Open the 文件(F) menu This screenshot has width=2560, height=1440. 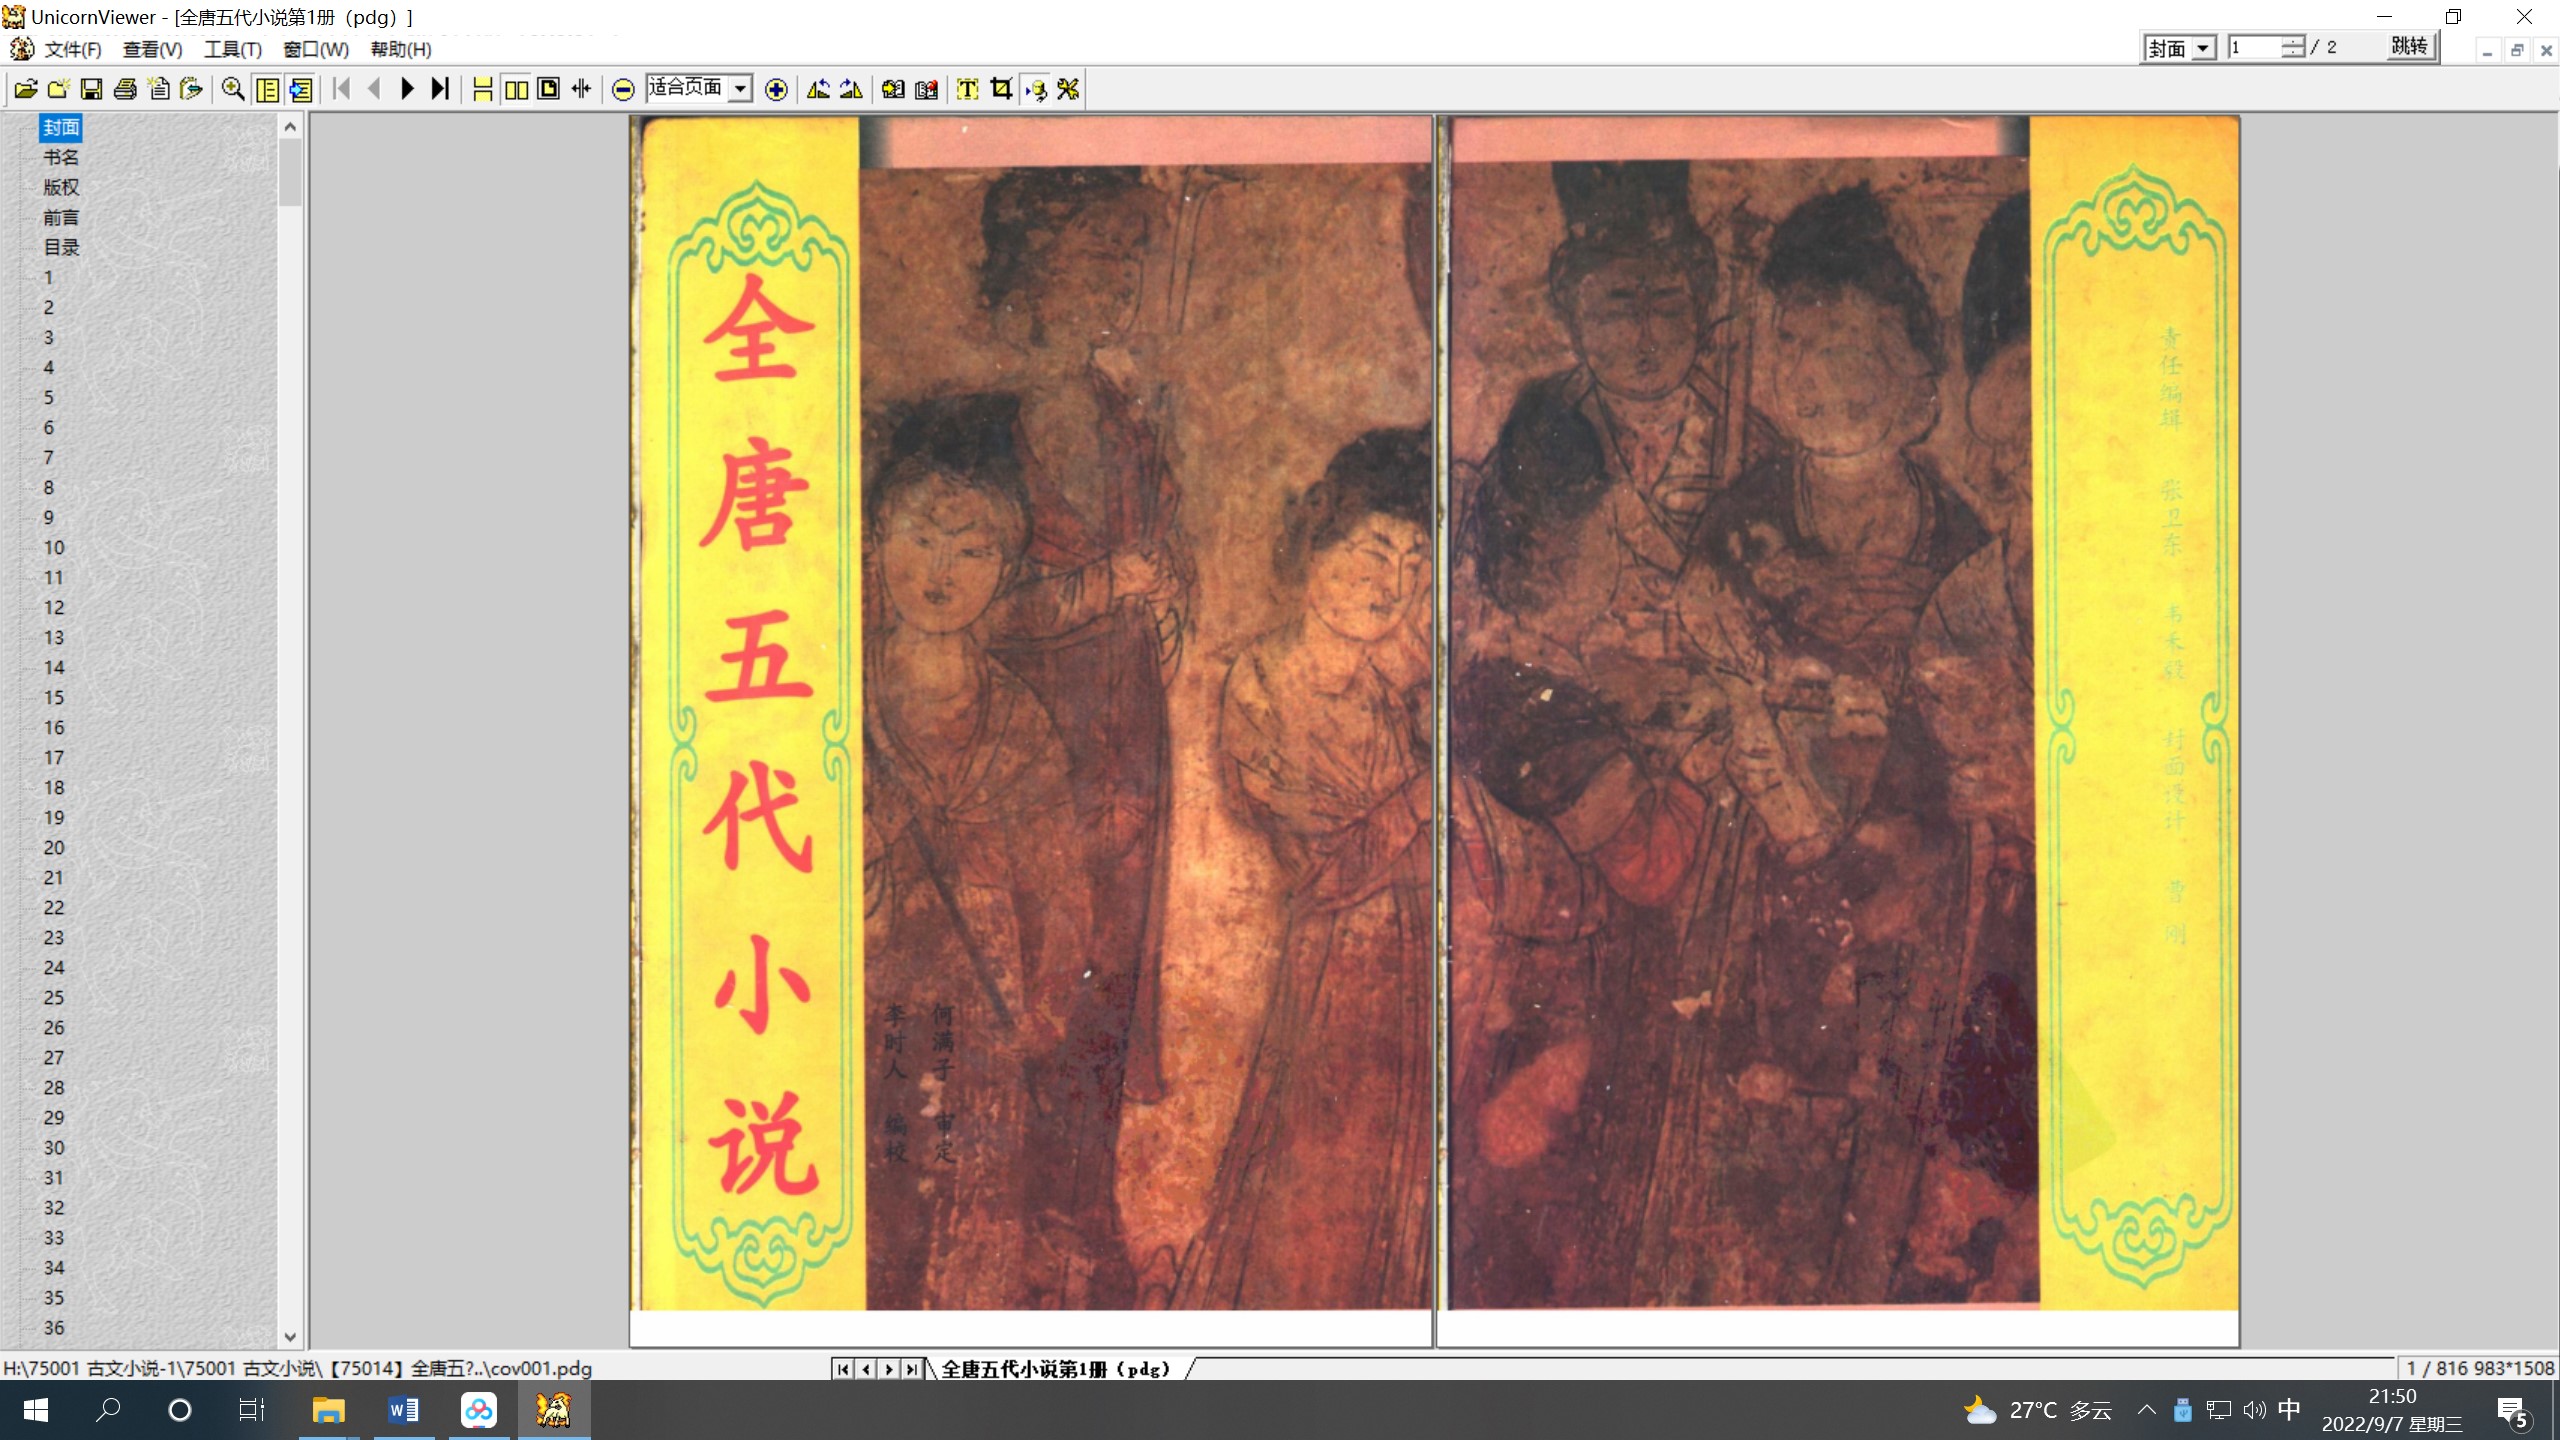coord(73,49)
